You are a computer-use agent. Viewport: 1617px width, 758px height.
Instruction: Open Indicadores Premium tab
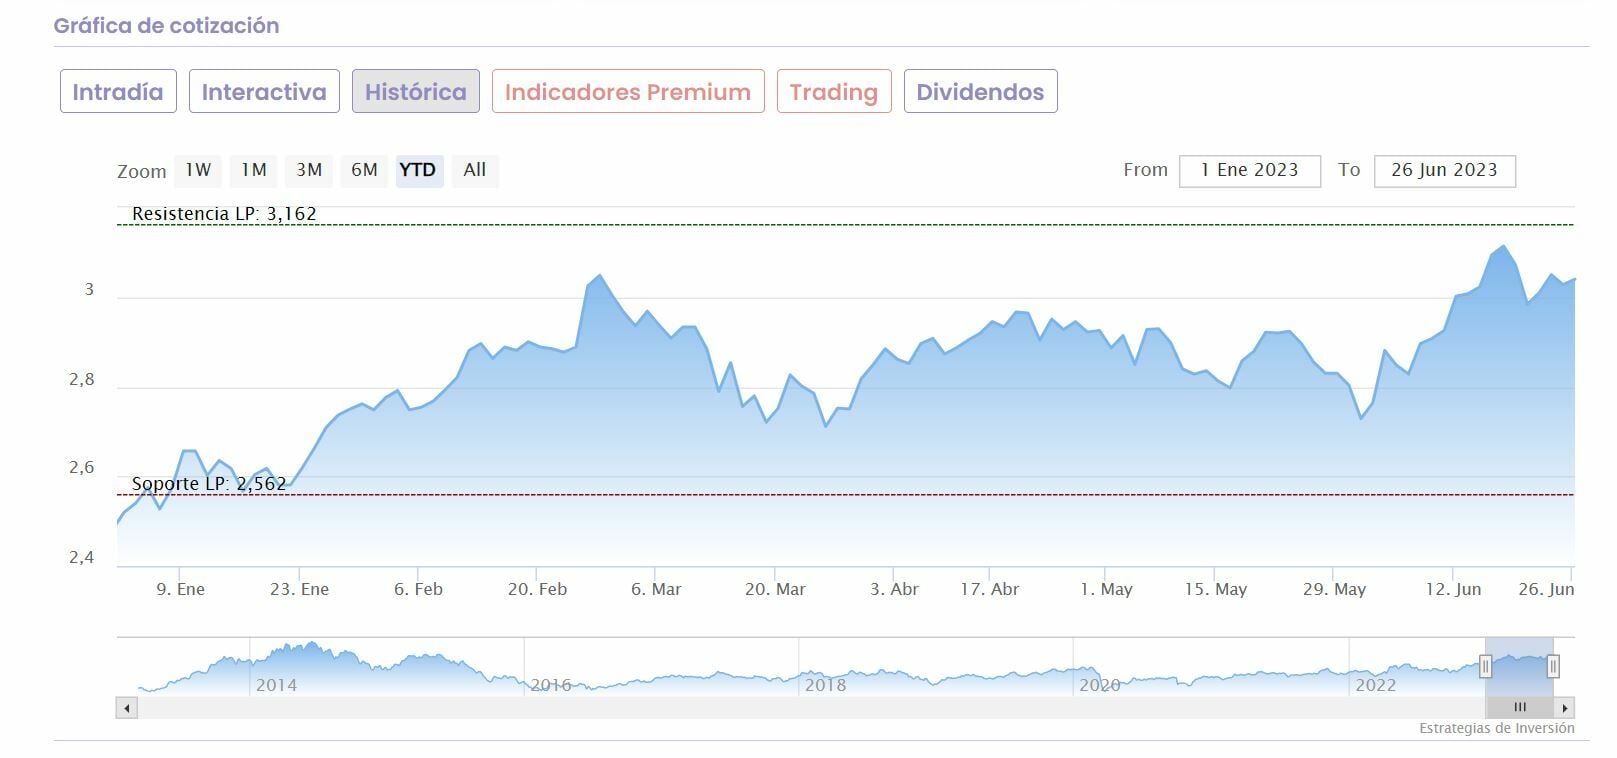click(x=627, y=92)
